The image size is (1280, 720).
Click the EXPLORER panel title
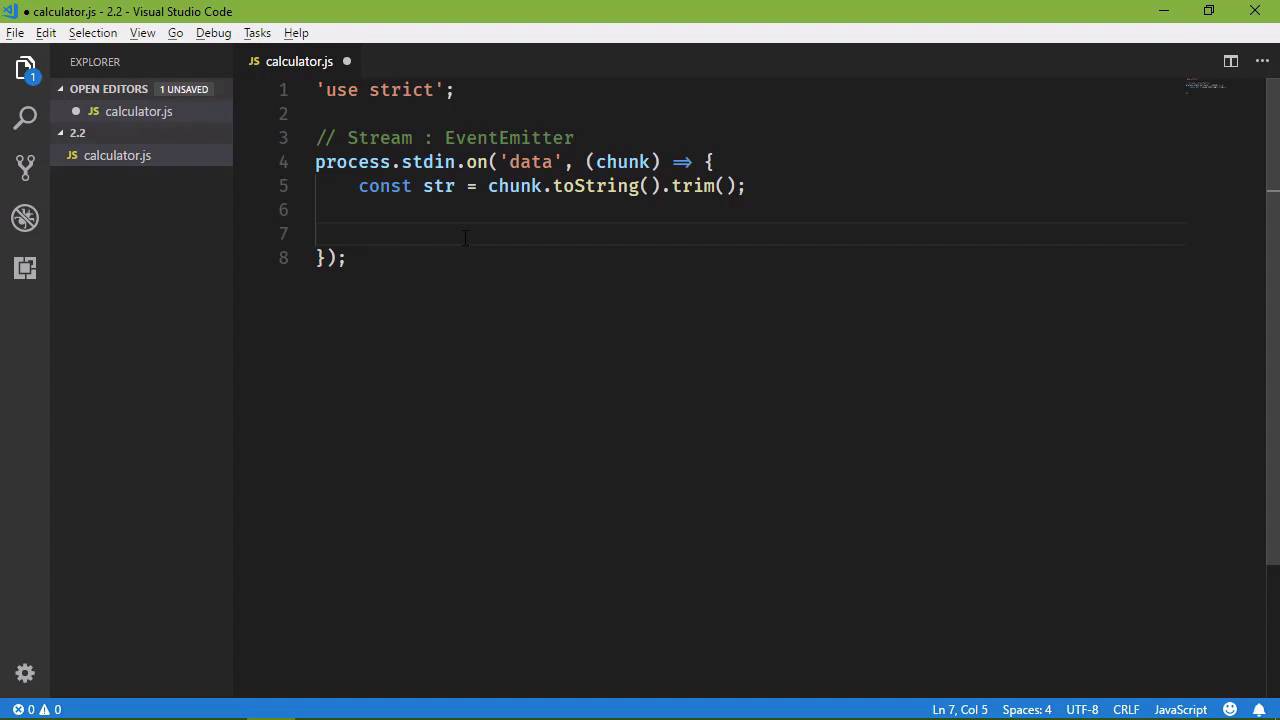point(95,62)
